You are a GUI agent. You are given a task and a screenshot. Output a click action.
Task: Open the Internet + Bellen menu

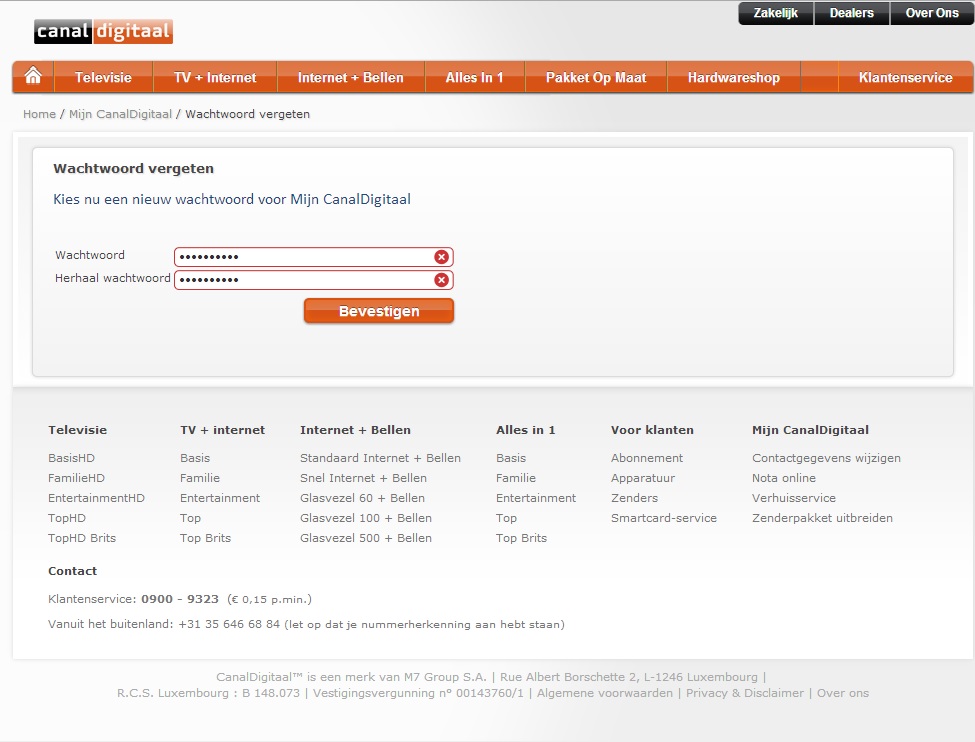click(351, 77)
